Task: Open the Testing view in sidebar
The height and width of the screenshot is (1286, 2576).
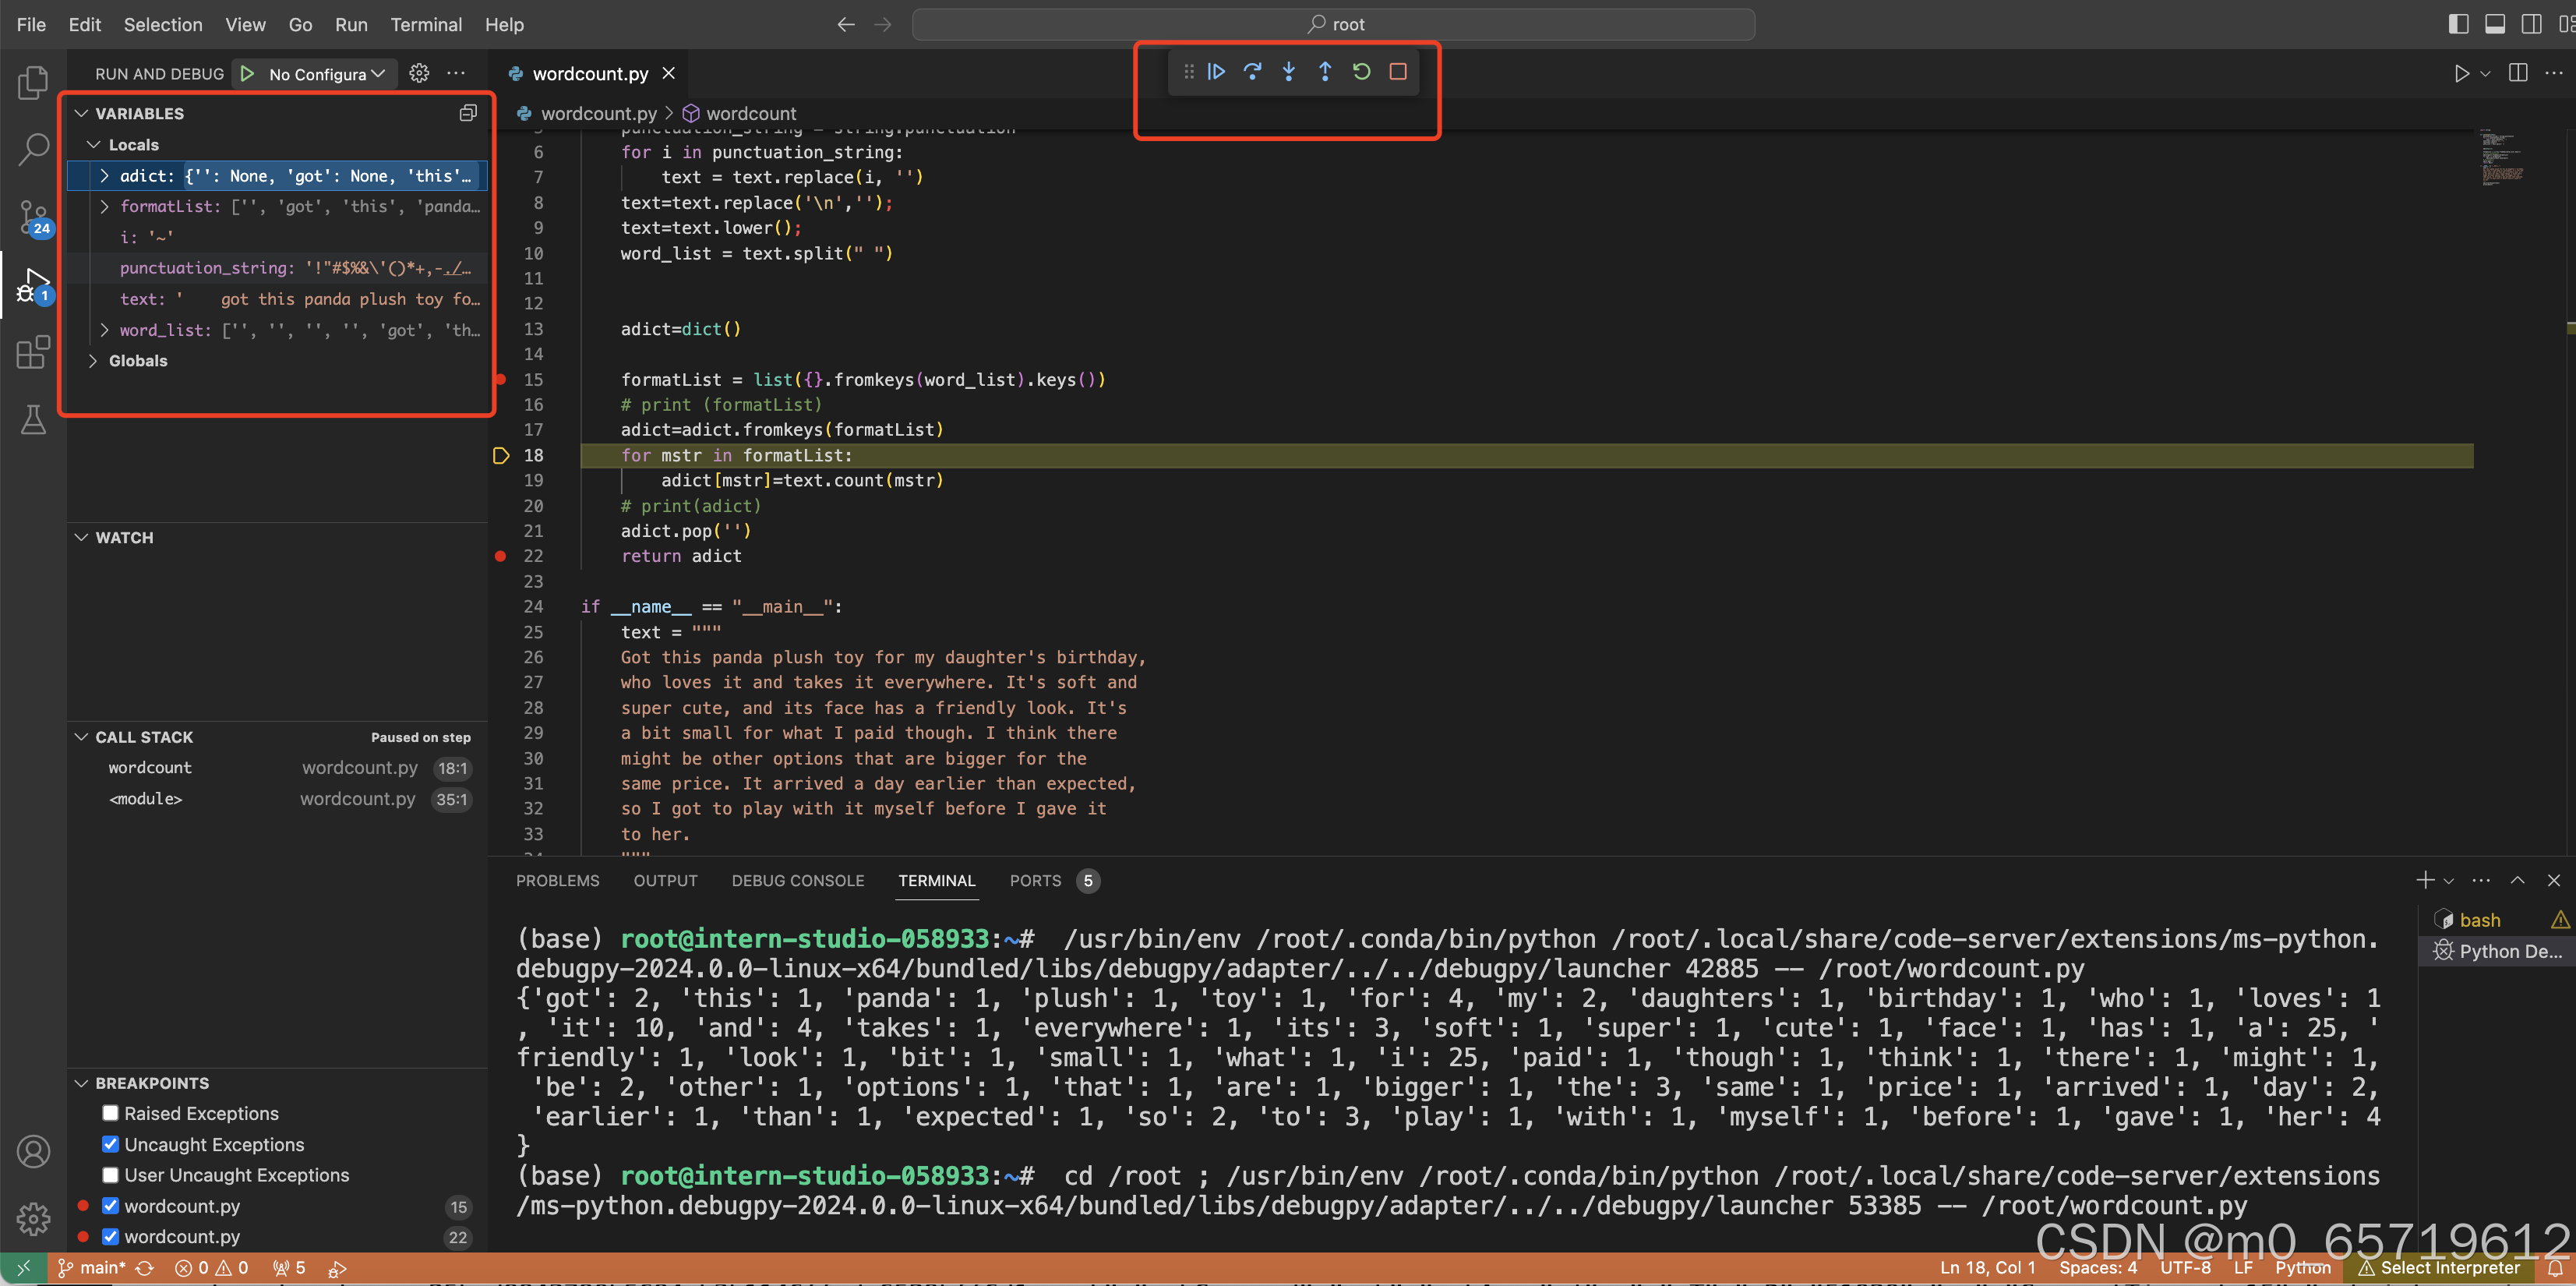Action: coord(33,419)
